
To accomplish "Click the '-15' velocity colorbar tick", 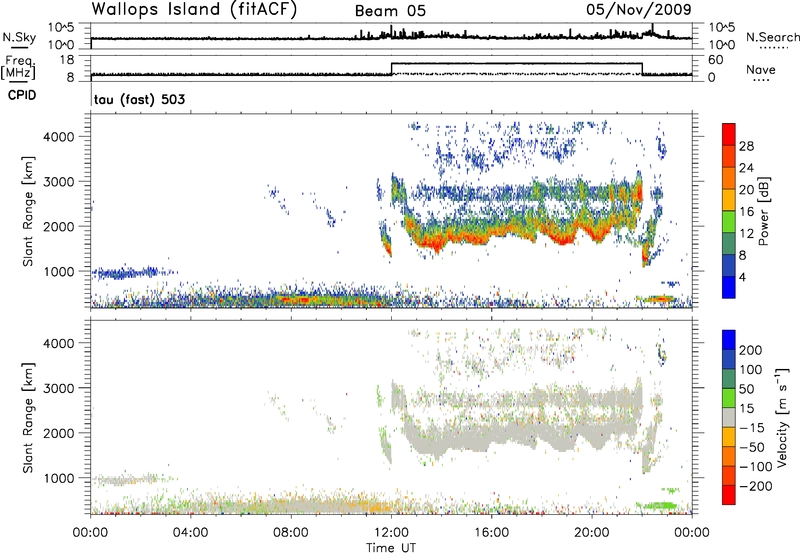I will point(753,427).
